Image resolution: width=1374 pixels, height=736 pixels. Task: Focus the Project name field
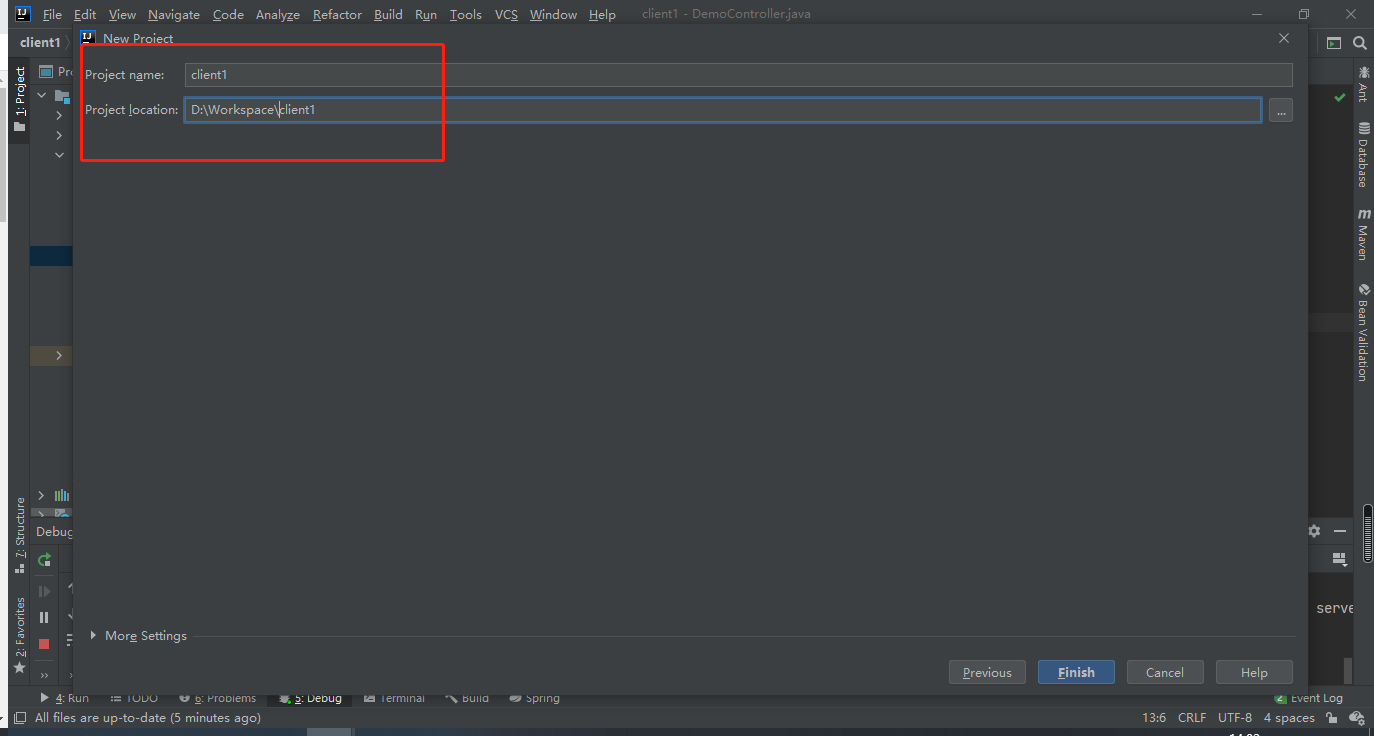[x=738, y=75]
